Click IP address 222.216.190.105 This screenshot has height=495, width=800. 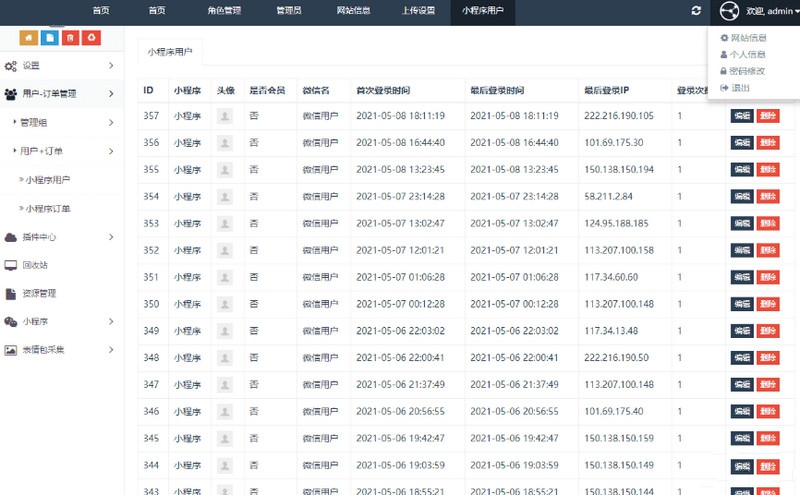click(619, 116)
